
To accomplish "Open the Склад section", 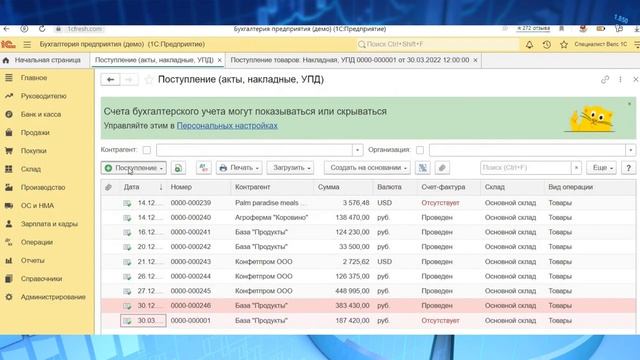I will [31, 169].
